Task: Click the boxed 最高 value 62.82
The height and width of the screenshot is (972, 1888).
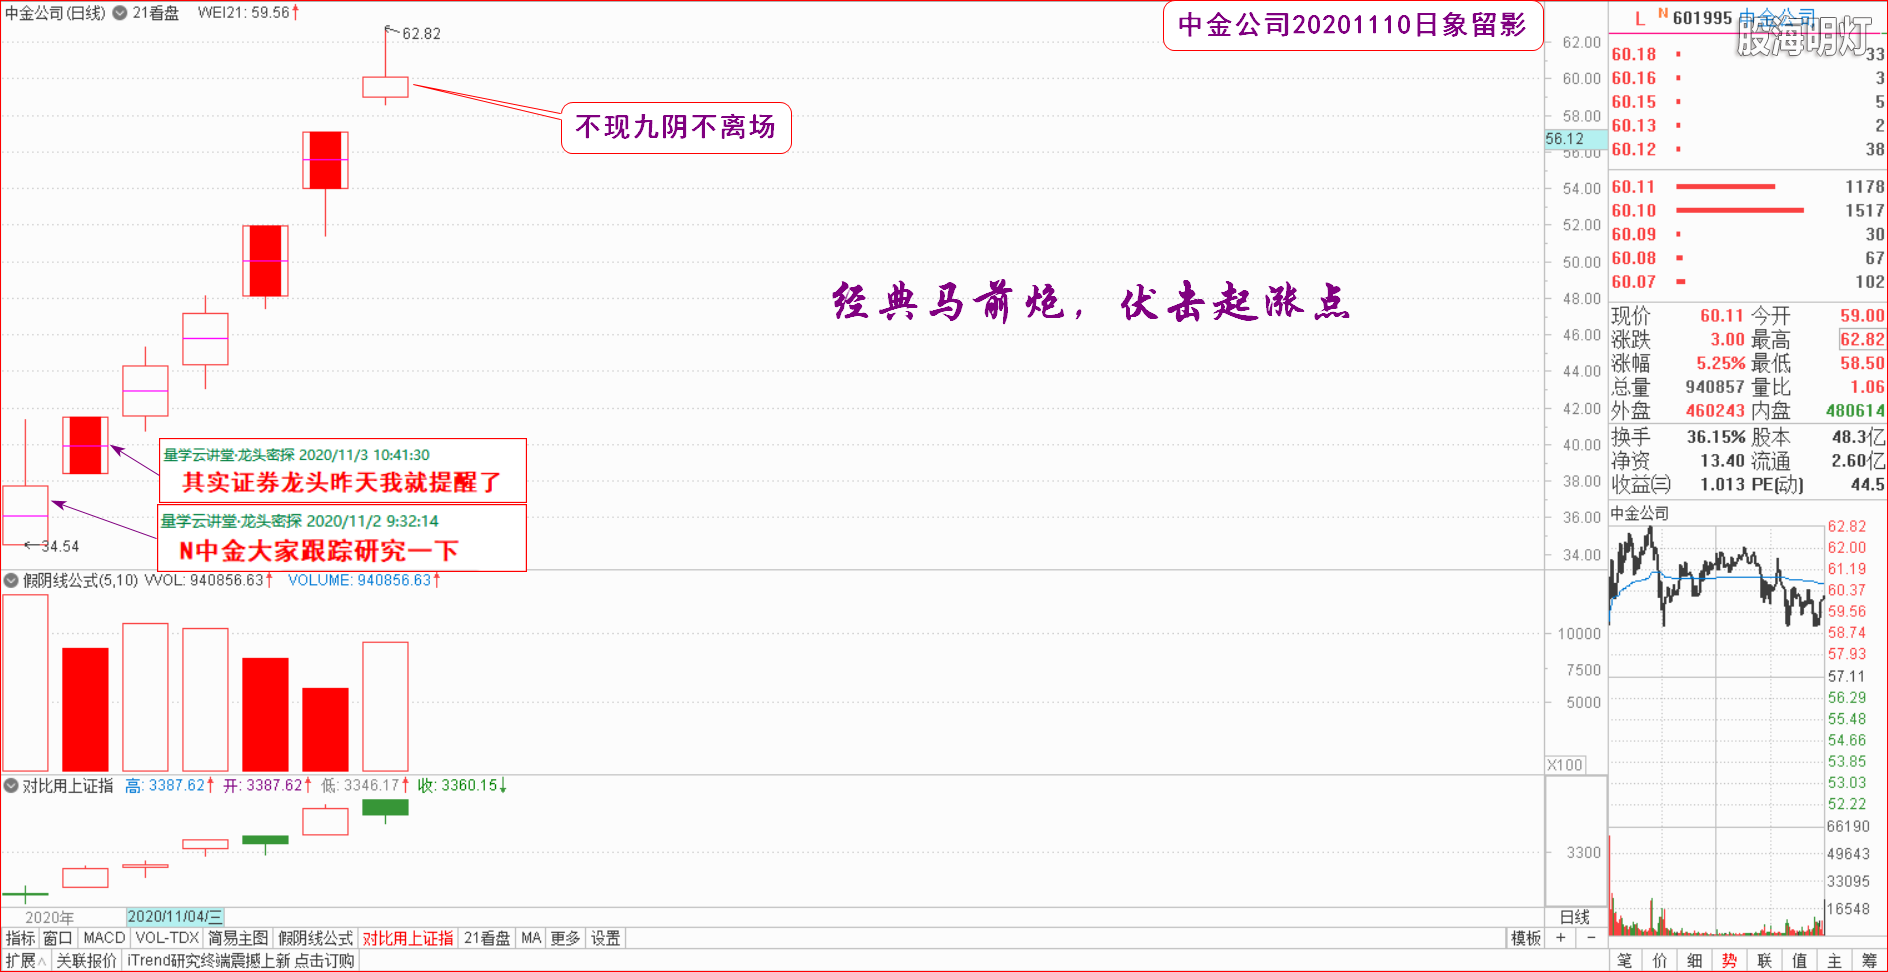Action: (1862, 340)
